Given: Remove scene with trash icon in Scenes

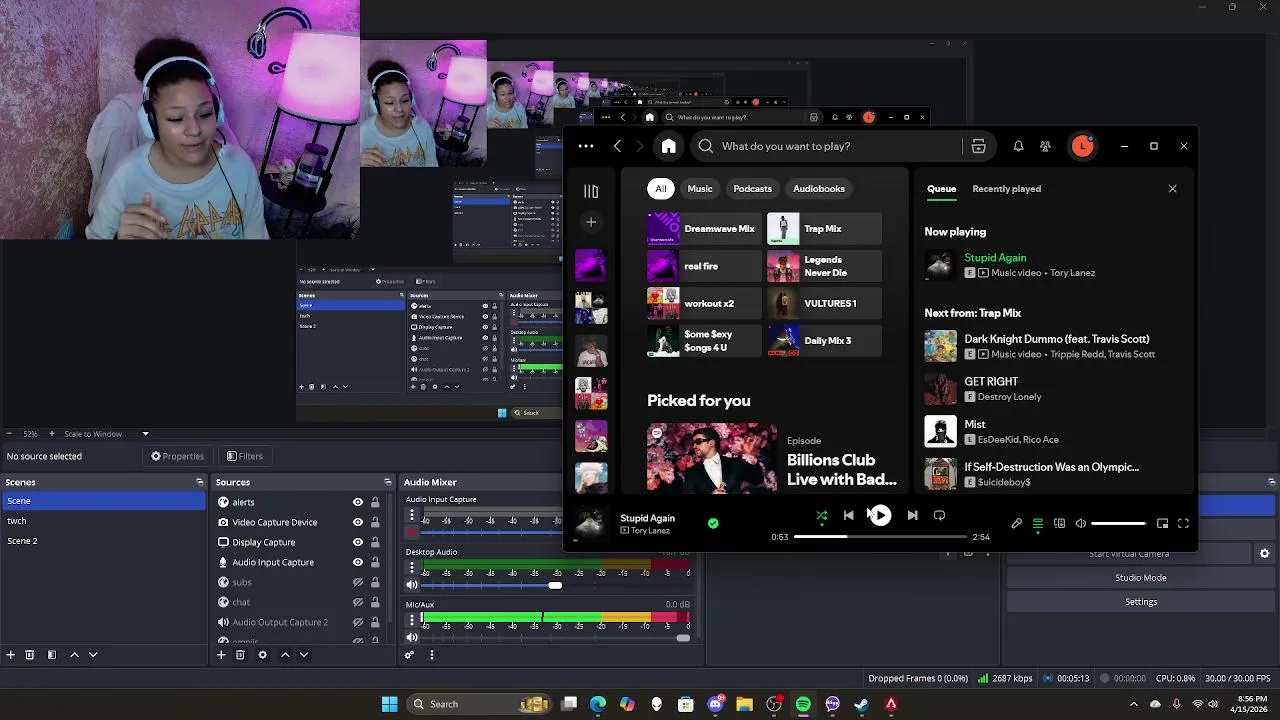Looking at the screenshot, I should [x=29, y=655].
